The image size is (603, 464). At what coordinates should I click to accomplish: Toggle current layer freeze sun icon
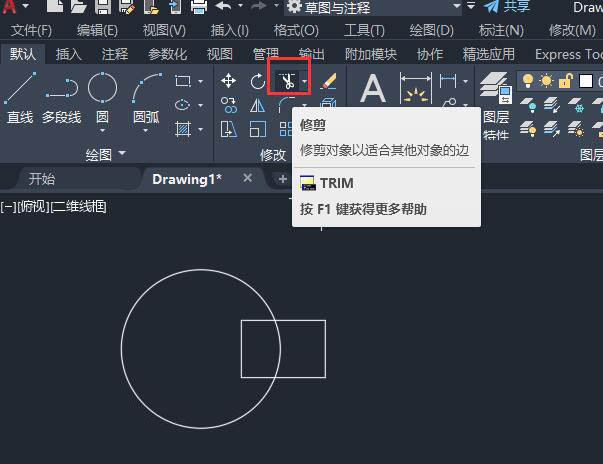tap(546, 81)
